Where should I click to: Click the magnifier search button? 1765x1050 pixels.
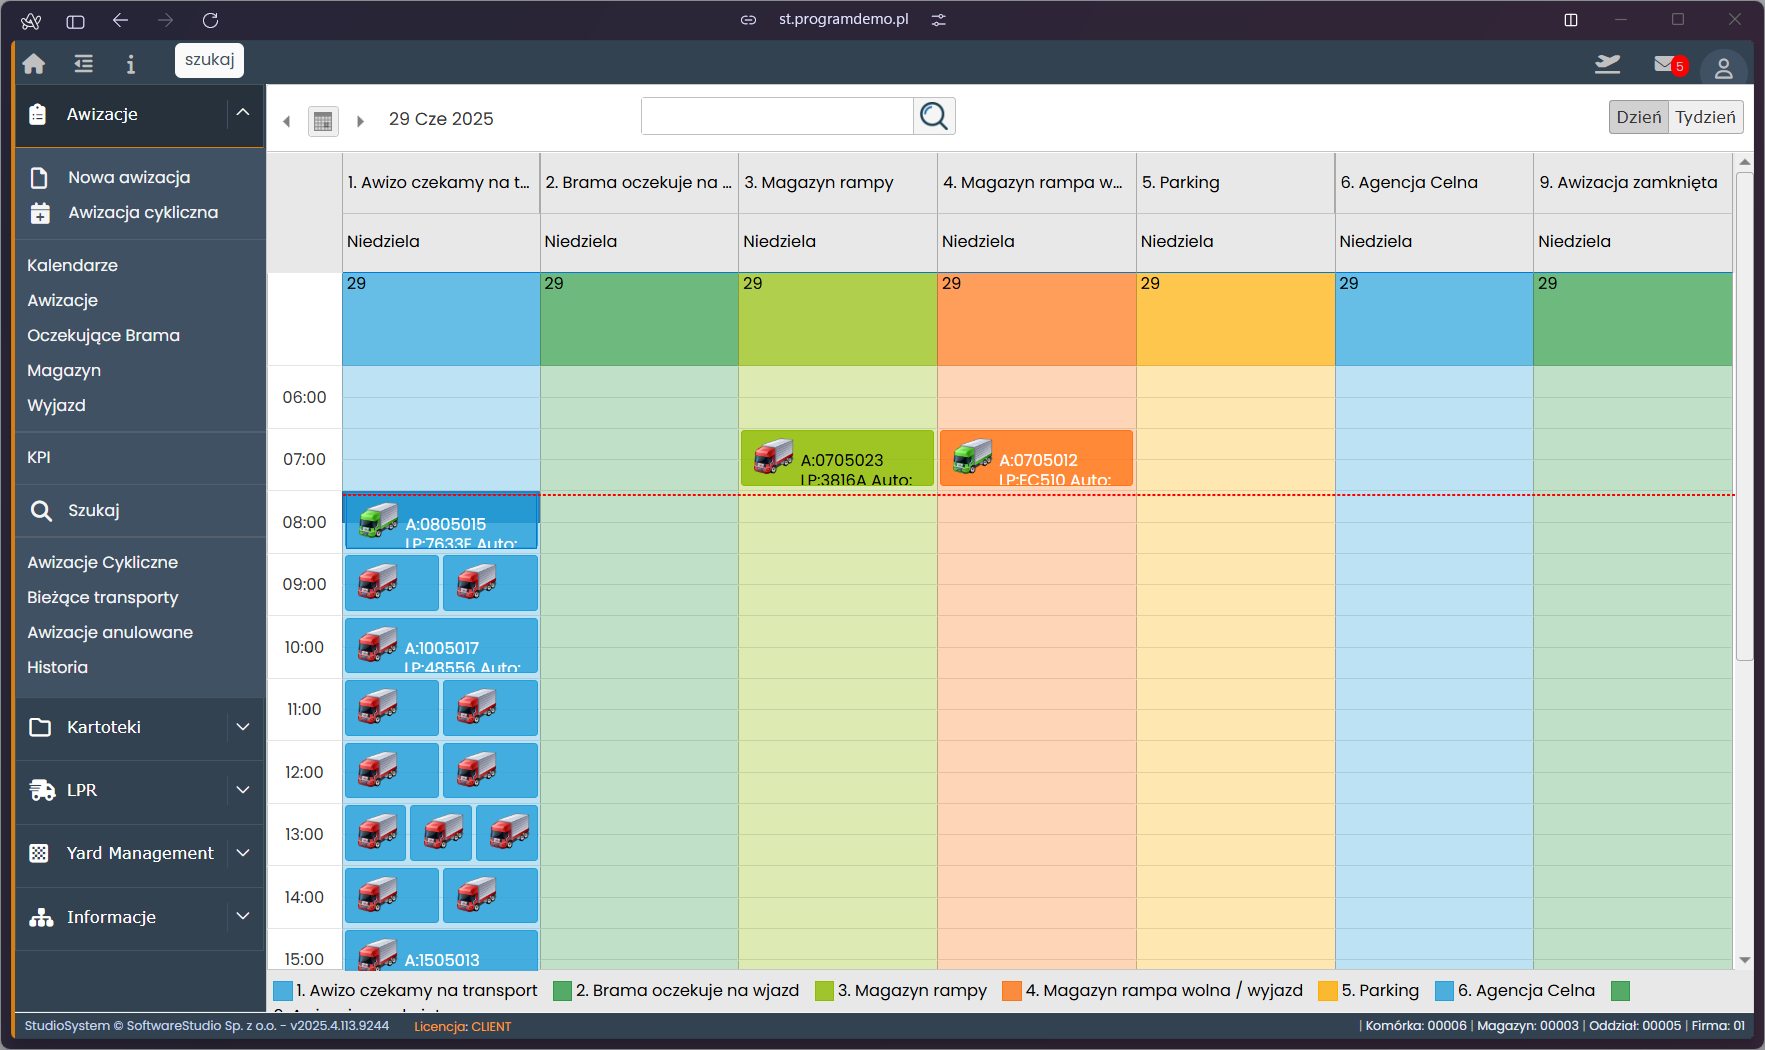coord(934,116)
